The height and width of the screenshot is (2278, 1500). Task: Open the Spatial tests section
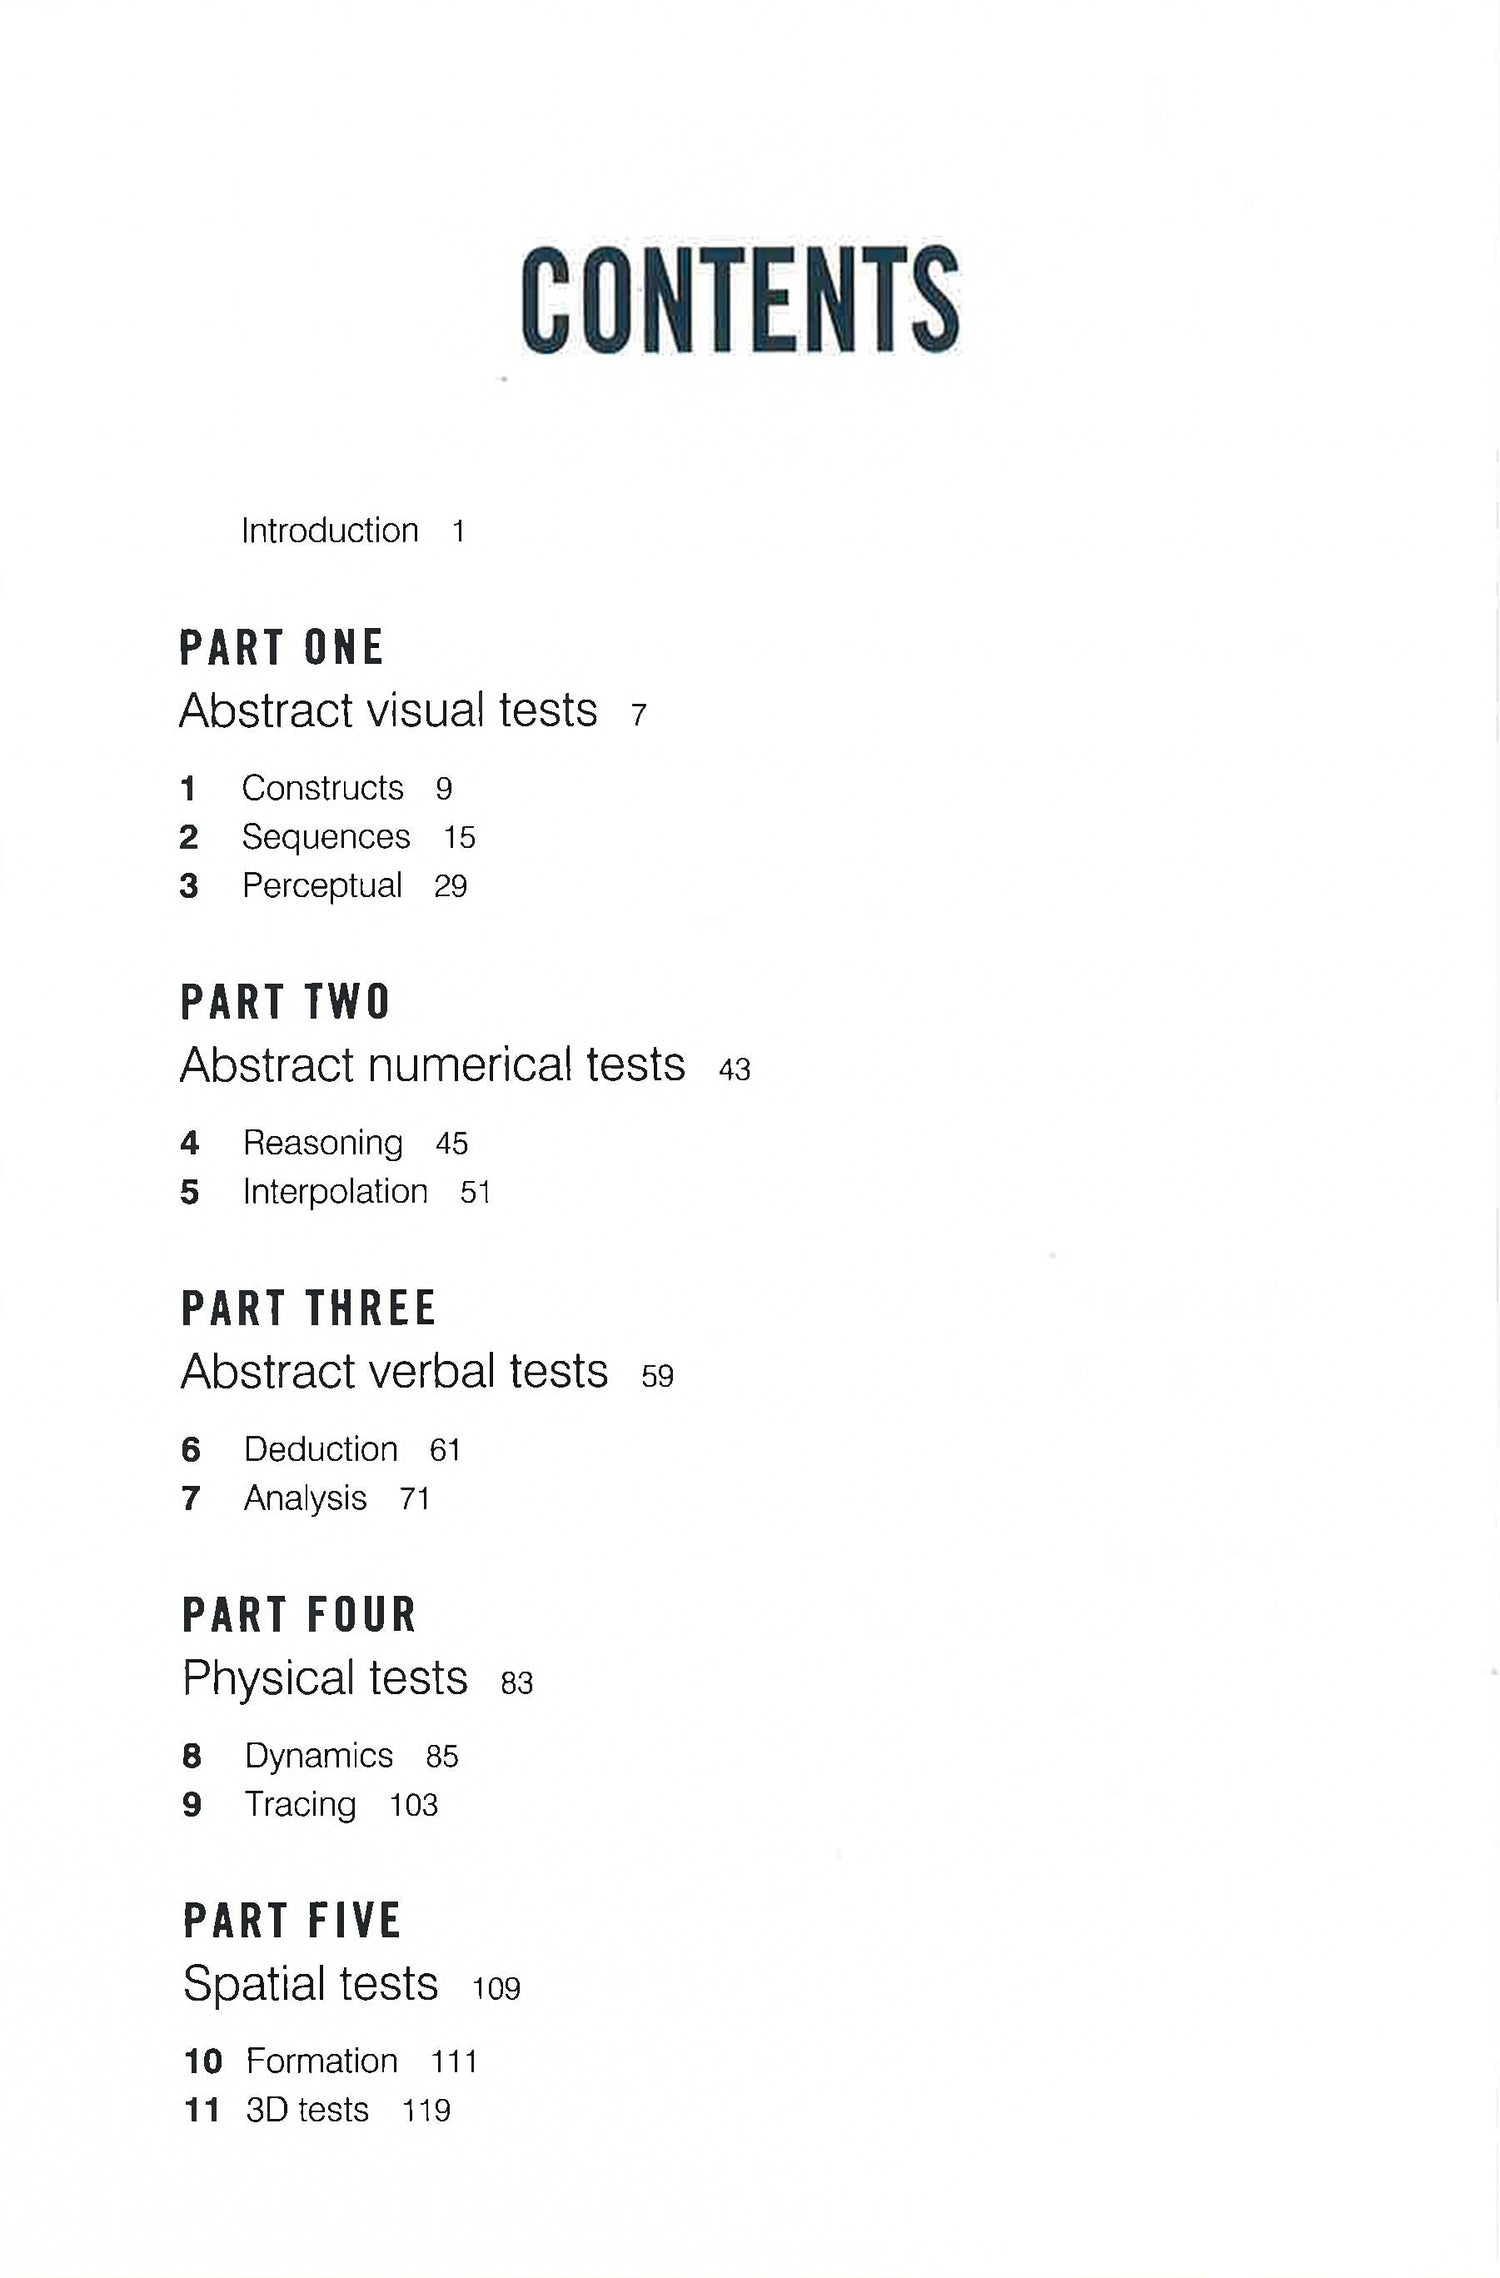(311, 1984)
